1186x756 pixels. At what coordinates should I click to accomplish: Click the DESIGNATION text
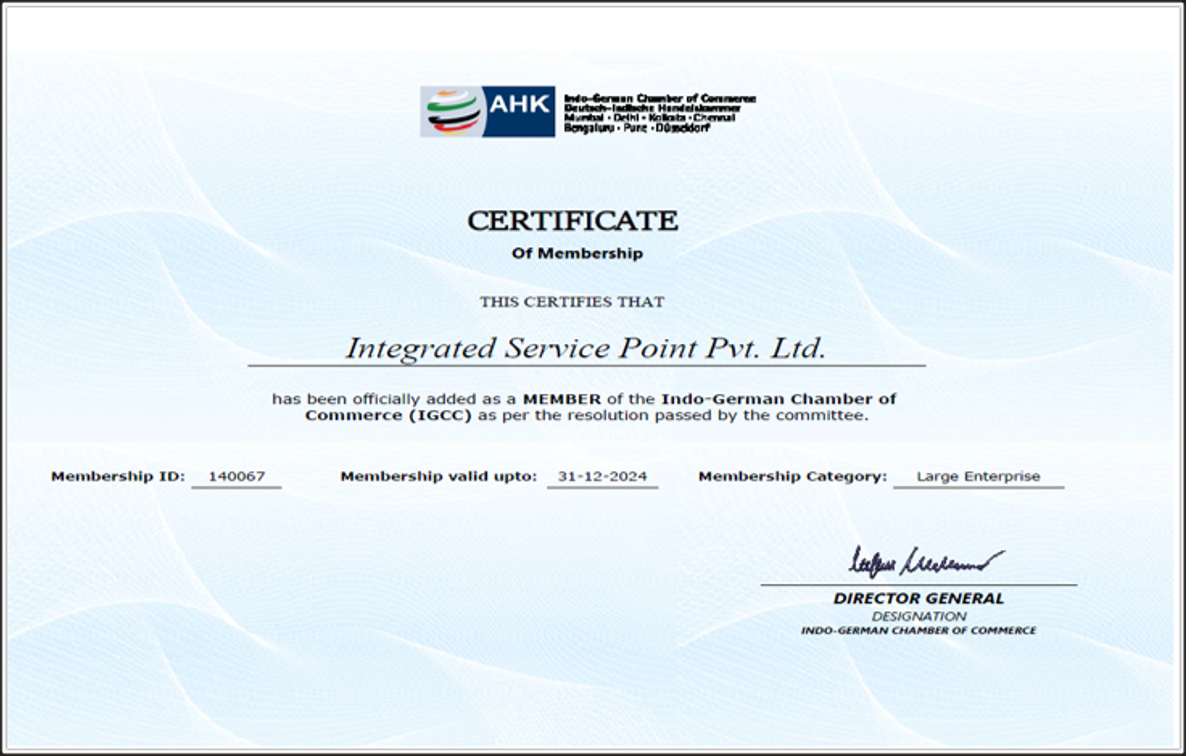click(918, 616)
